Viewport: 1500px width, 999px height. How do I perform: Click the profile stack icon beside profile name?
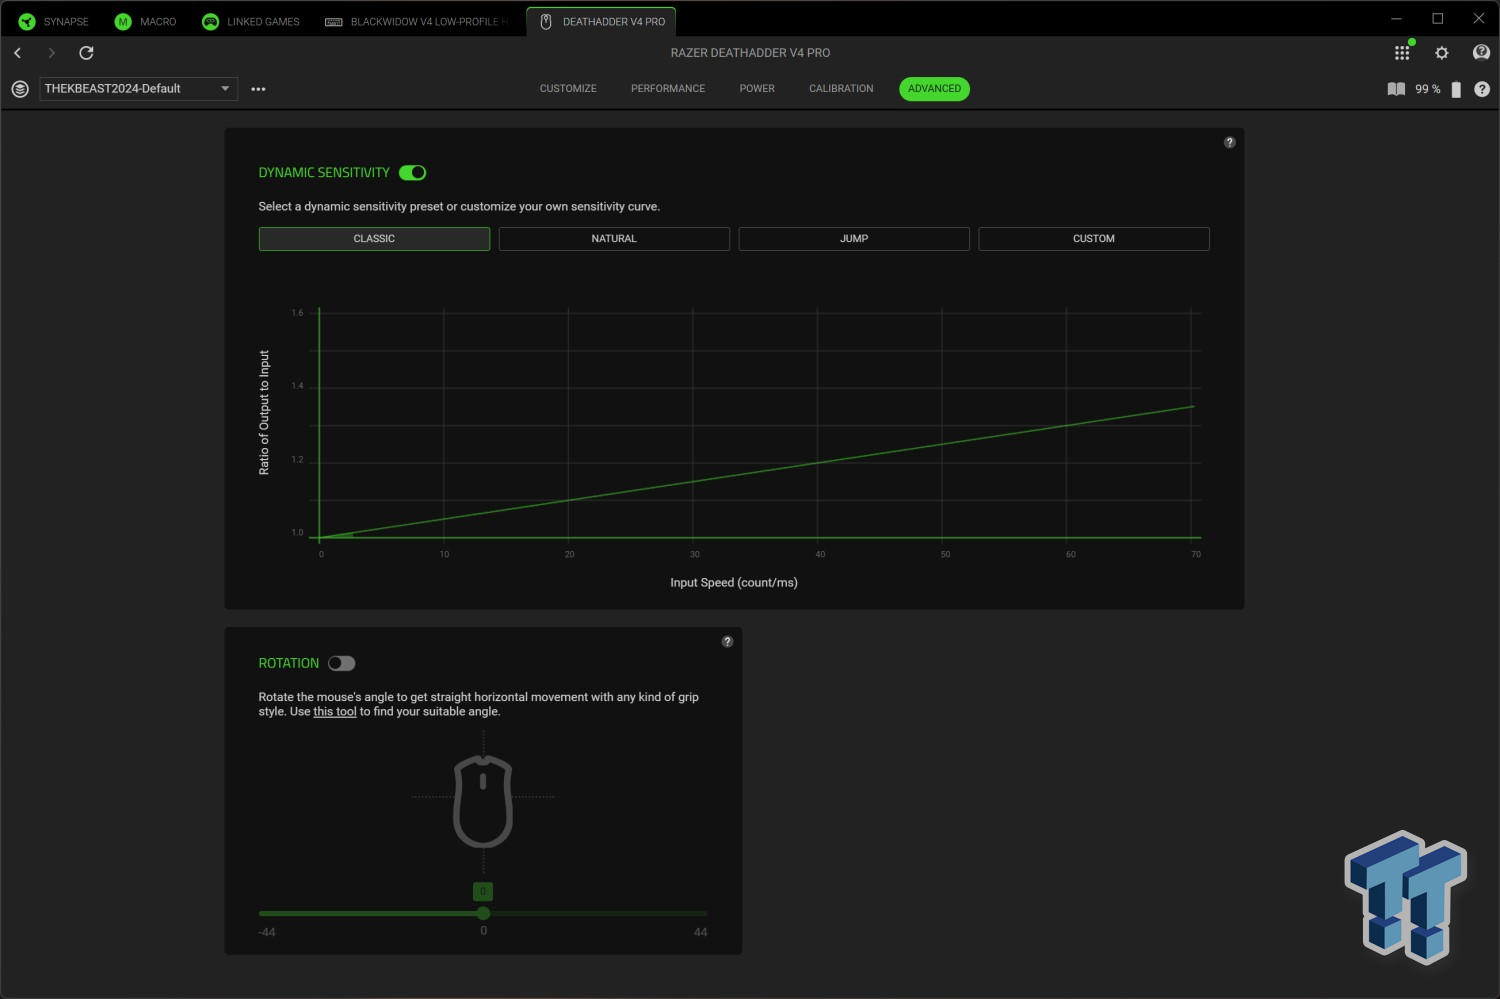tap(20, 89)
